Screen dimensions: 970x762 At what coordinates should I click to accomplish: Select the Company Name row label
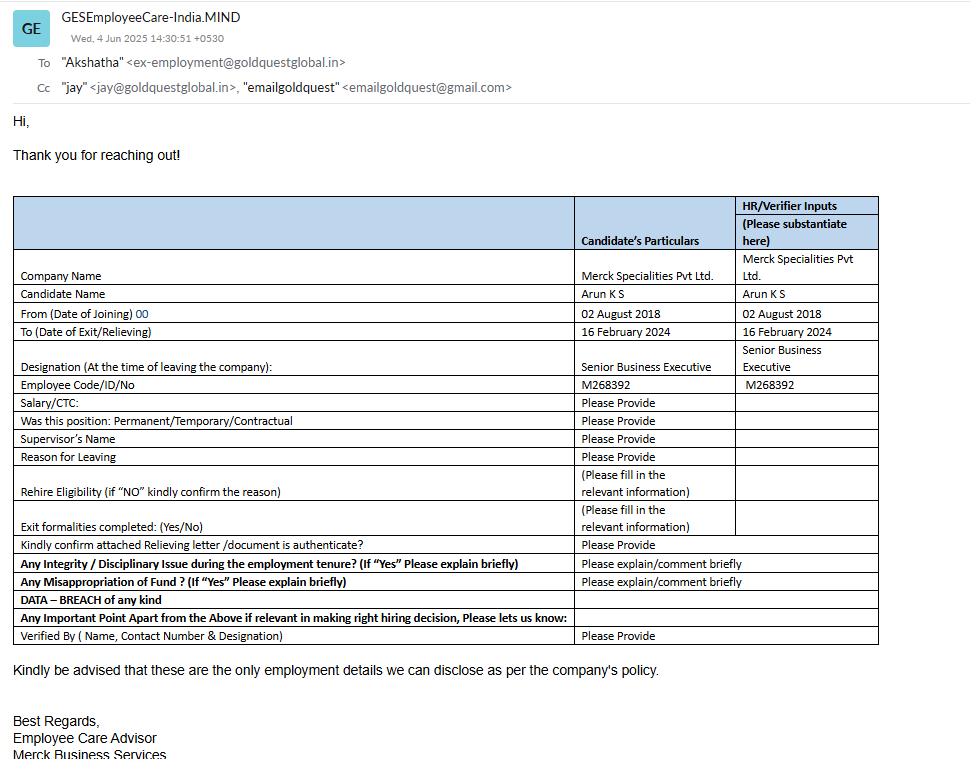click(x=61, y=276)
